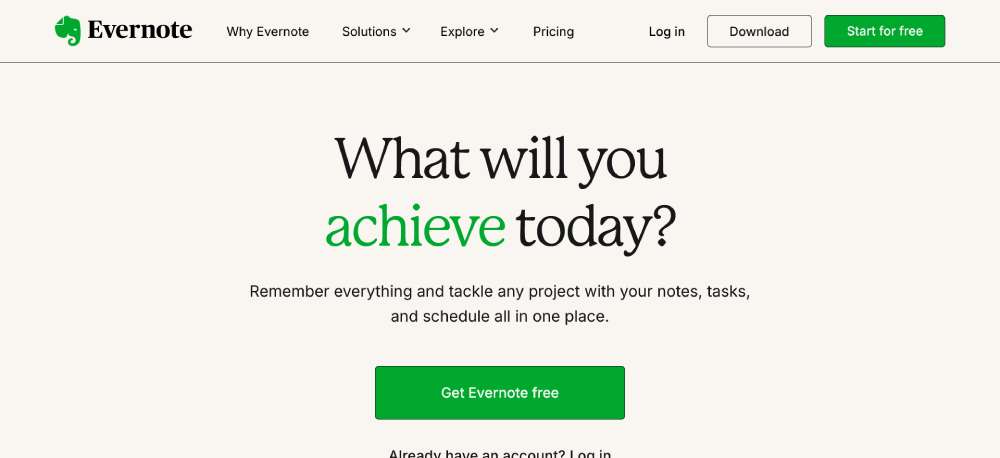
Task: Expand the chevron next to Solutions
Action: (406, 31)
